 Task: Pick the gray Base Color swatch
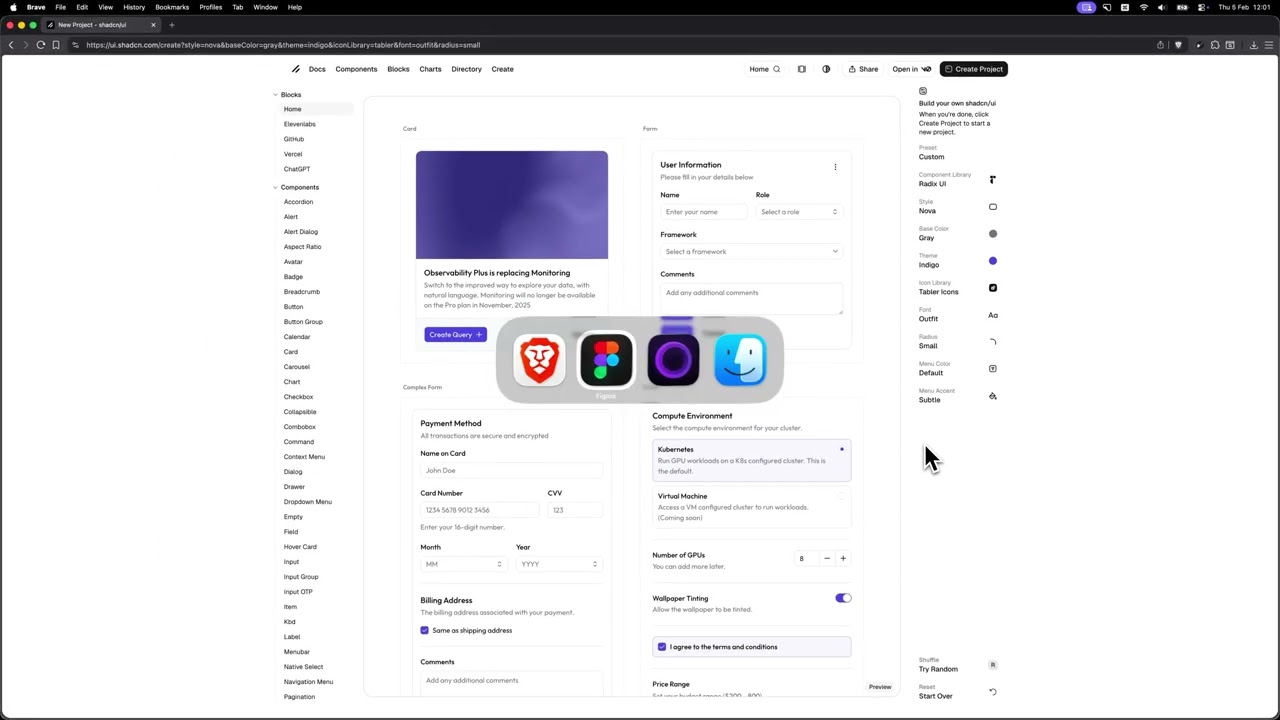tap(993, 234)
